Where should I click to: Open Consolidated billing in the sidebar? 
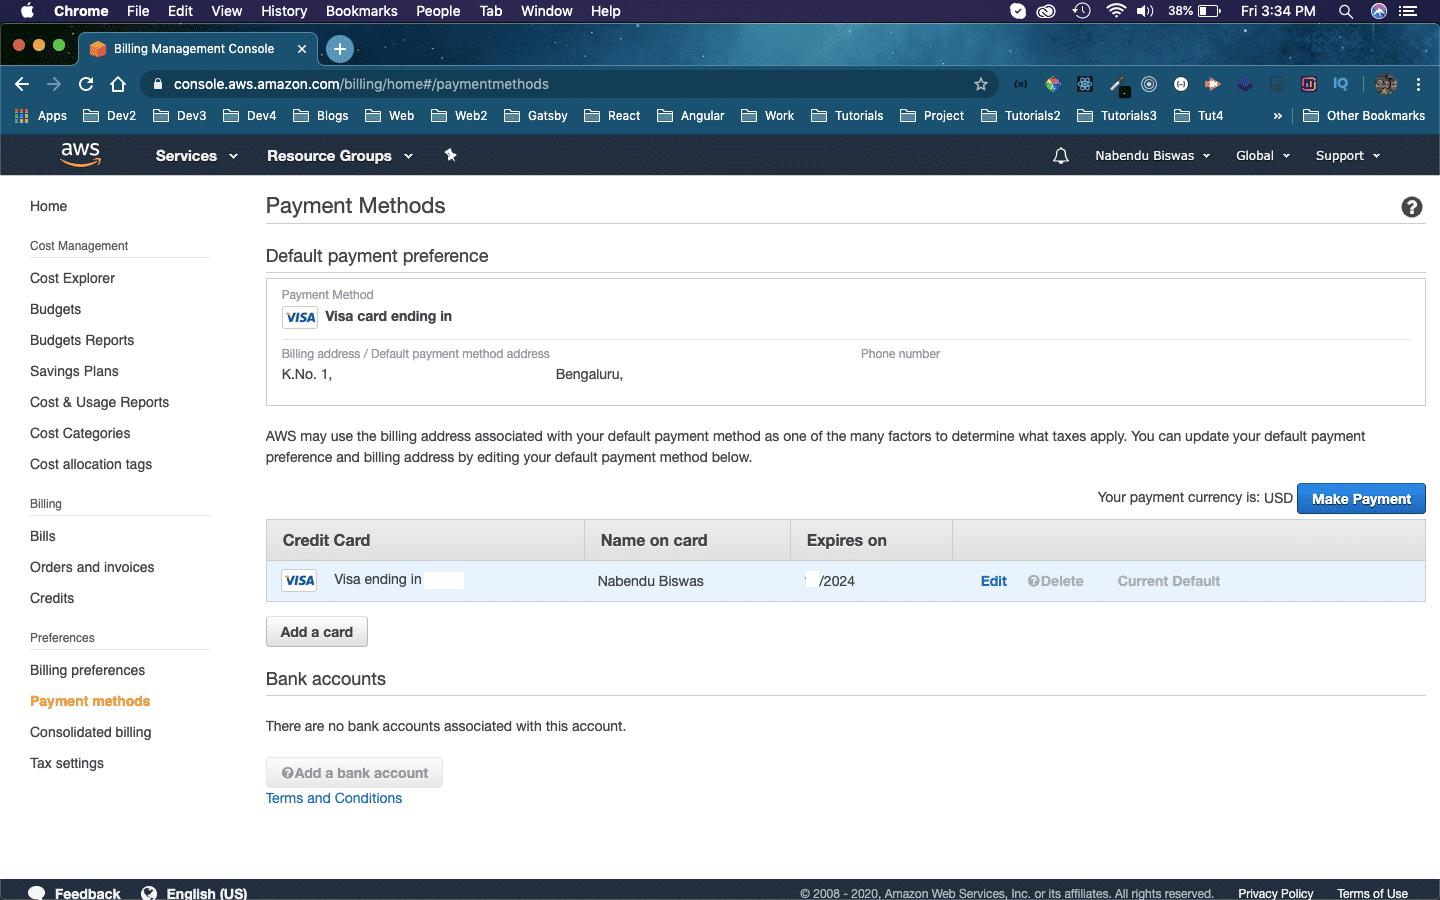[90, 732]
